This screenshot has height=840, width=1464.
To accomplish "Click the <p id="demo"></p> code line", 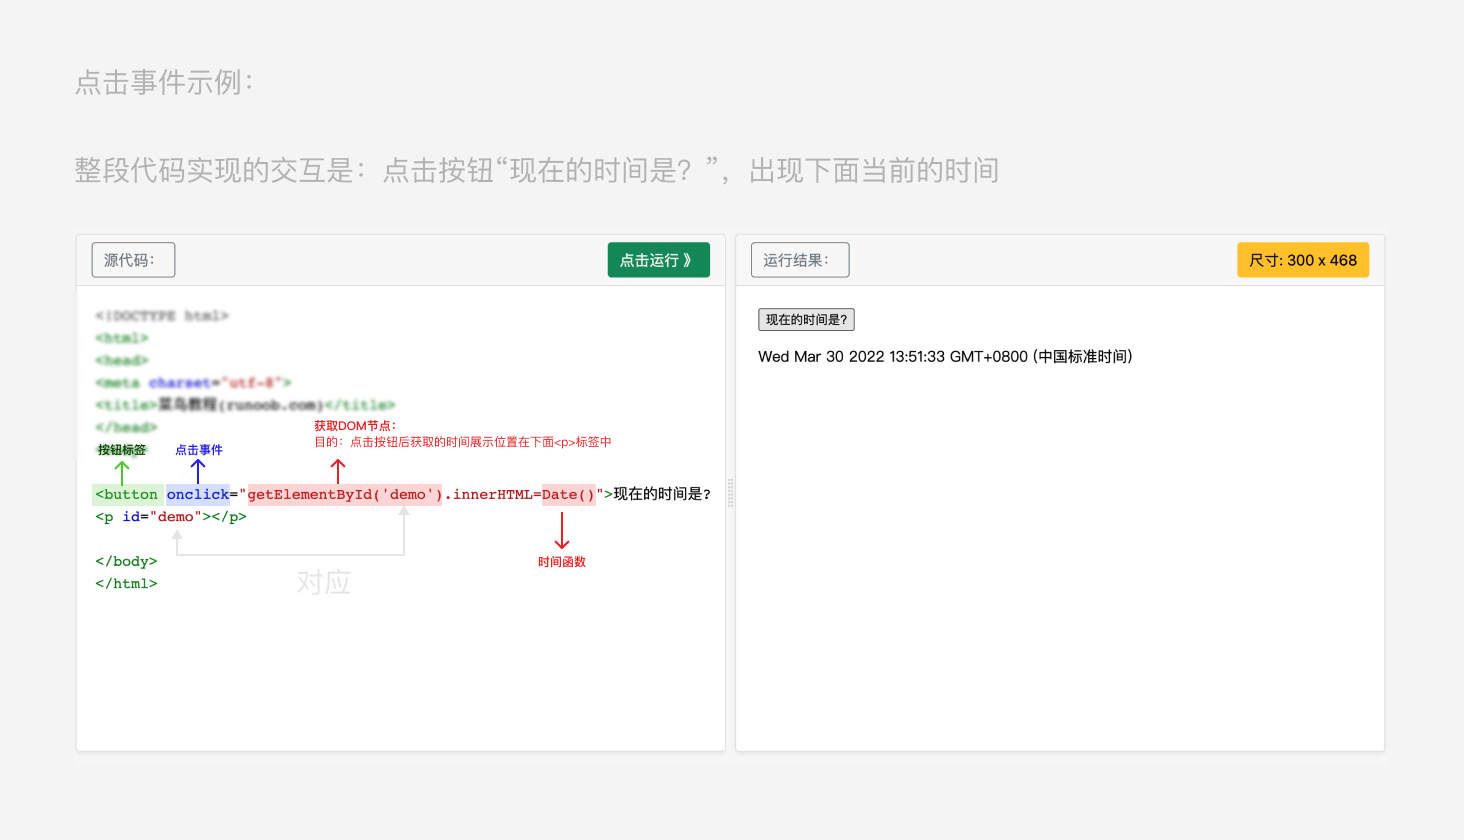I will tap(171, 517).
